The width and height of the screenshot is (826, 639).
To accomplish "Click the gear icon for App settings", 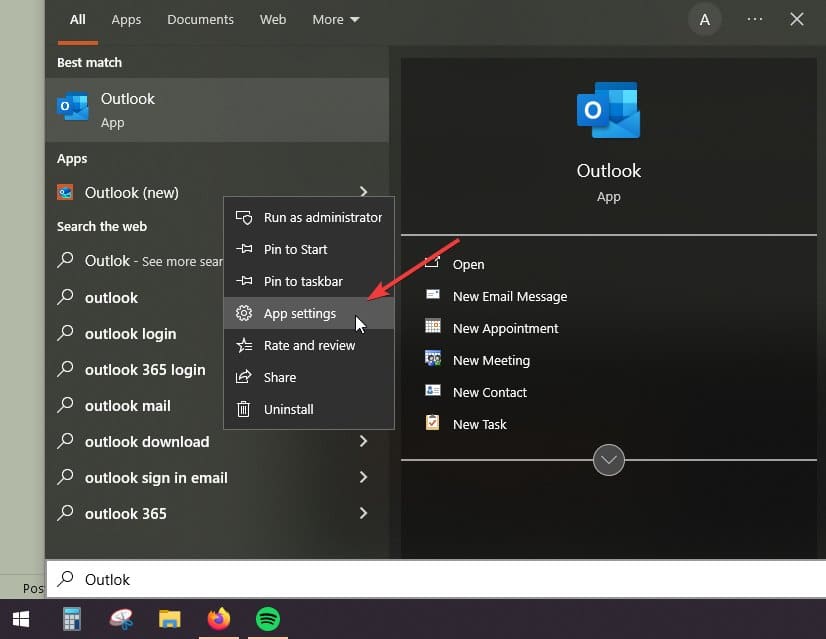I will [243, 313].
